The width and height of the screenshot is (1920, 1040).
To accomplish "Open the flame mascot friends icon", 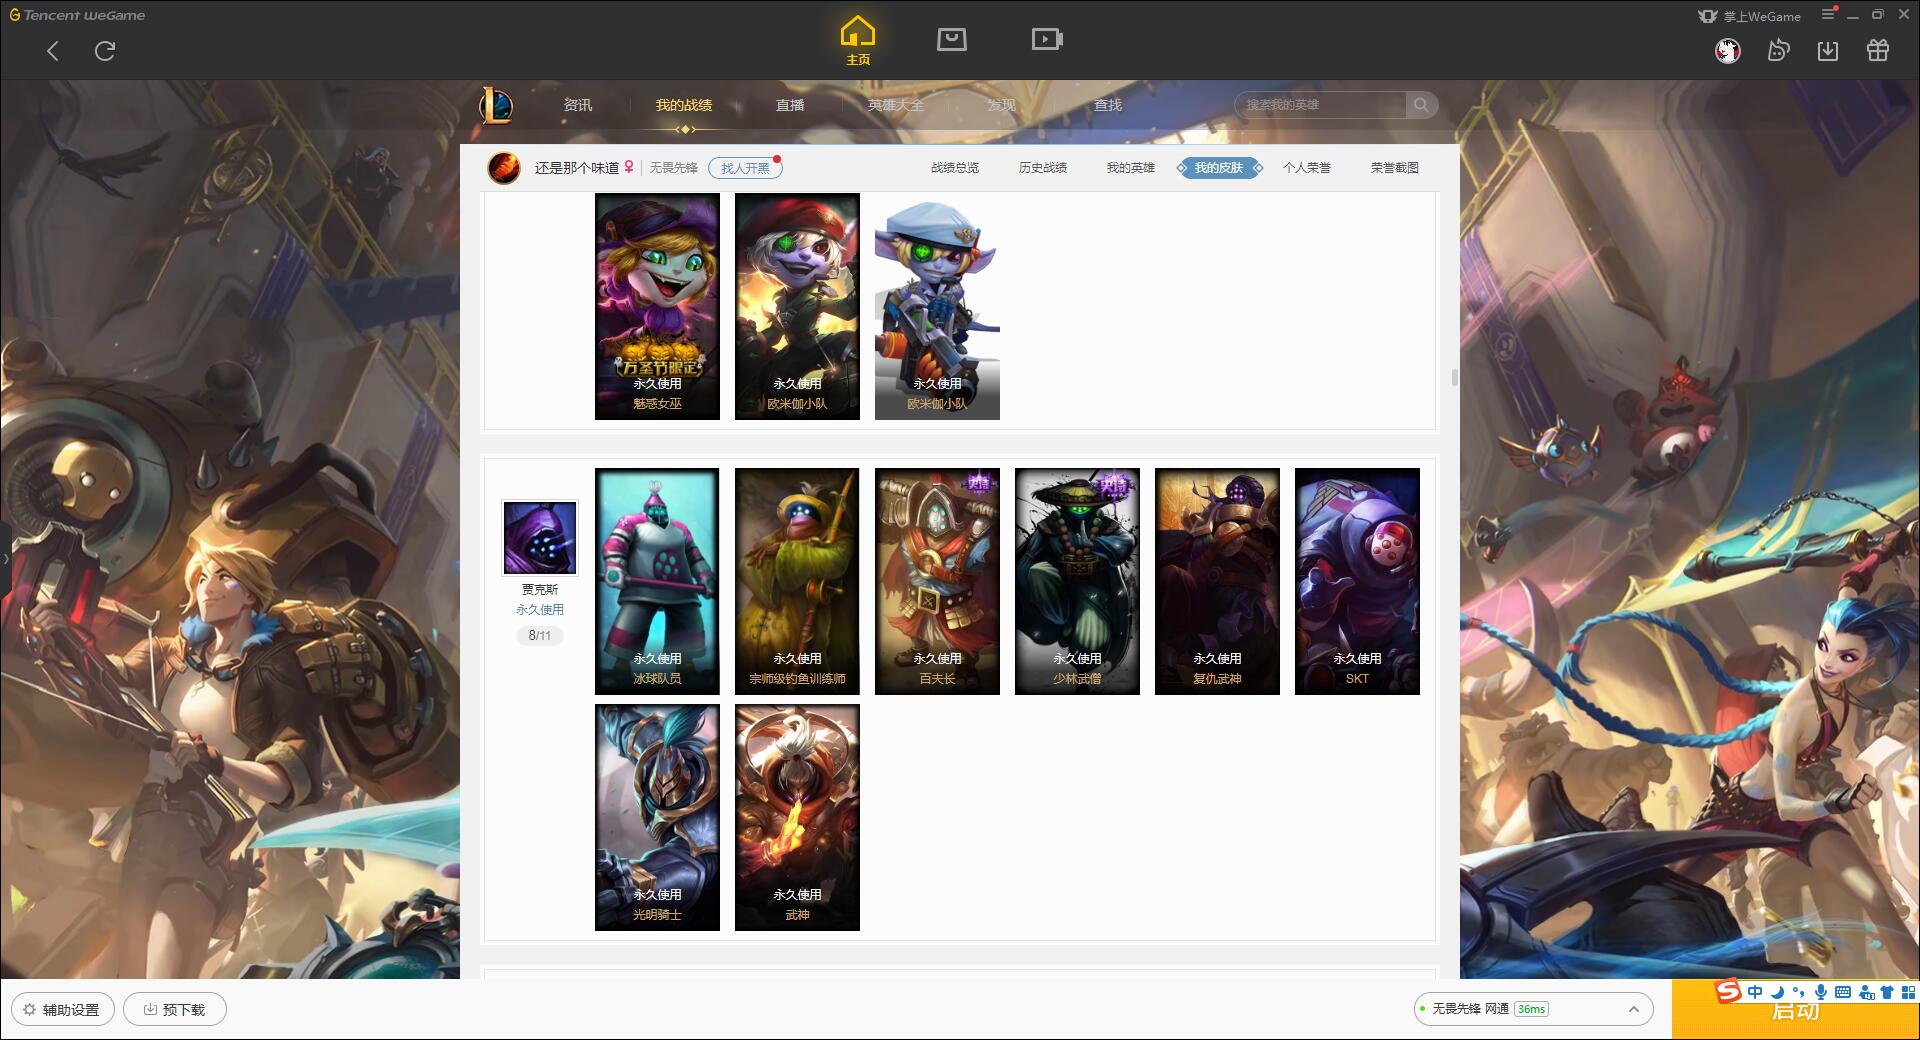I will coord(1778,50).
